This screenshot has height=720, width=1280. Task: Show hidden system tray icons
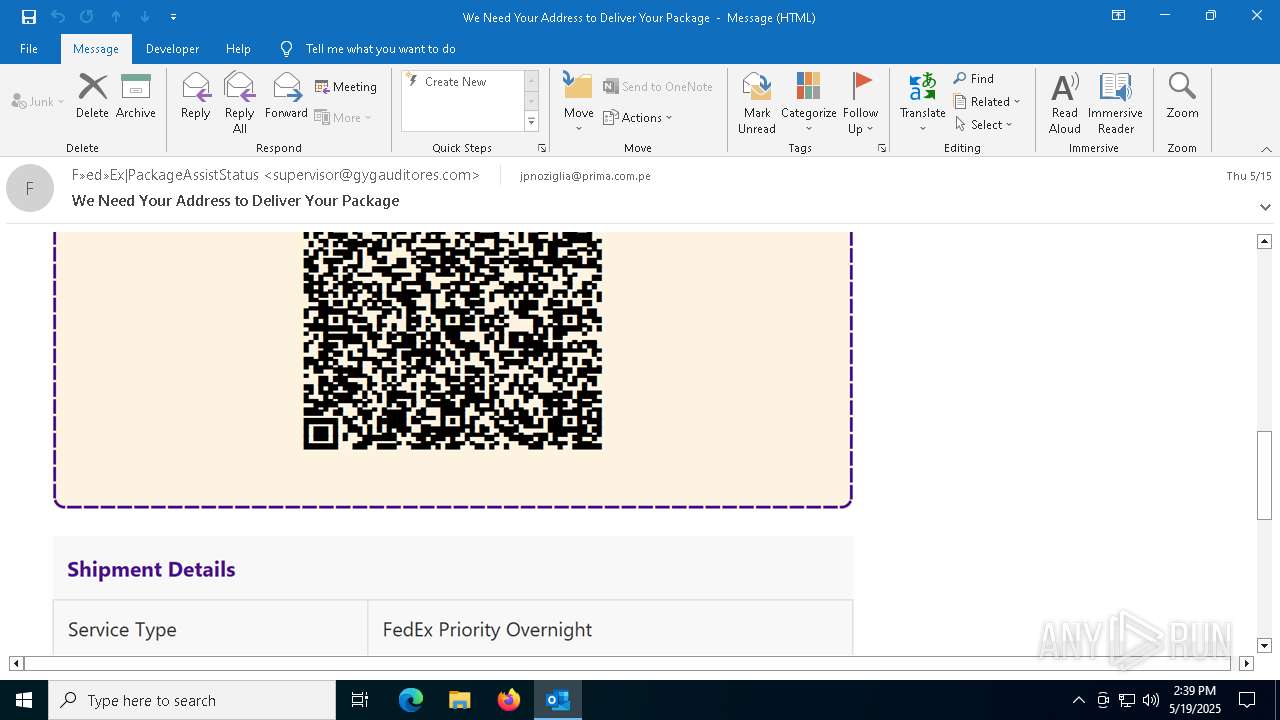pos(1078,700)
